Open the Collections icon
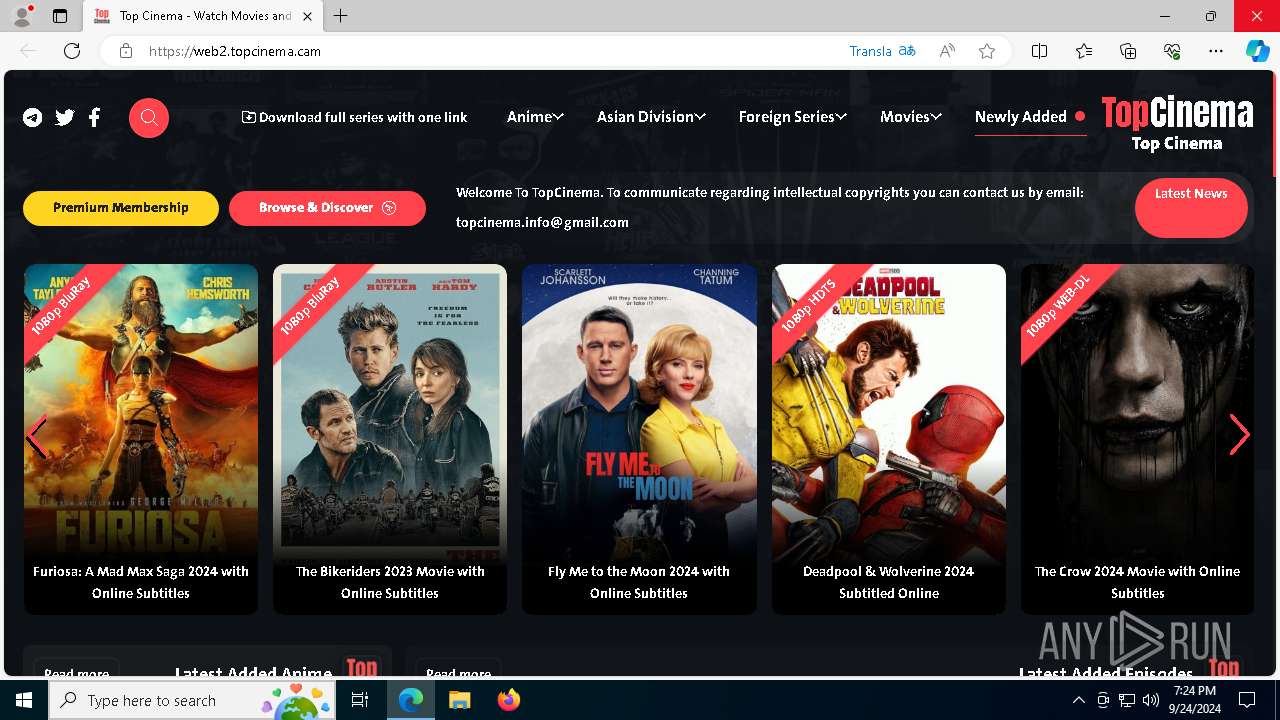Viewport: 1280px width, 720px height. pyautogui.click(x=1128, y=51)
